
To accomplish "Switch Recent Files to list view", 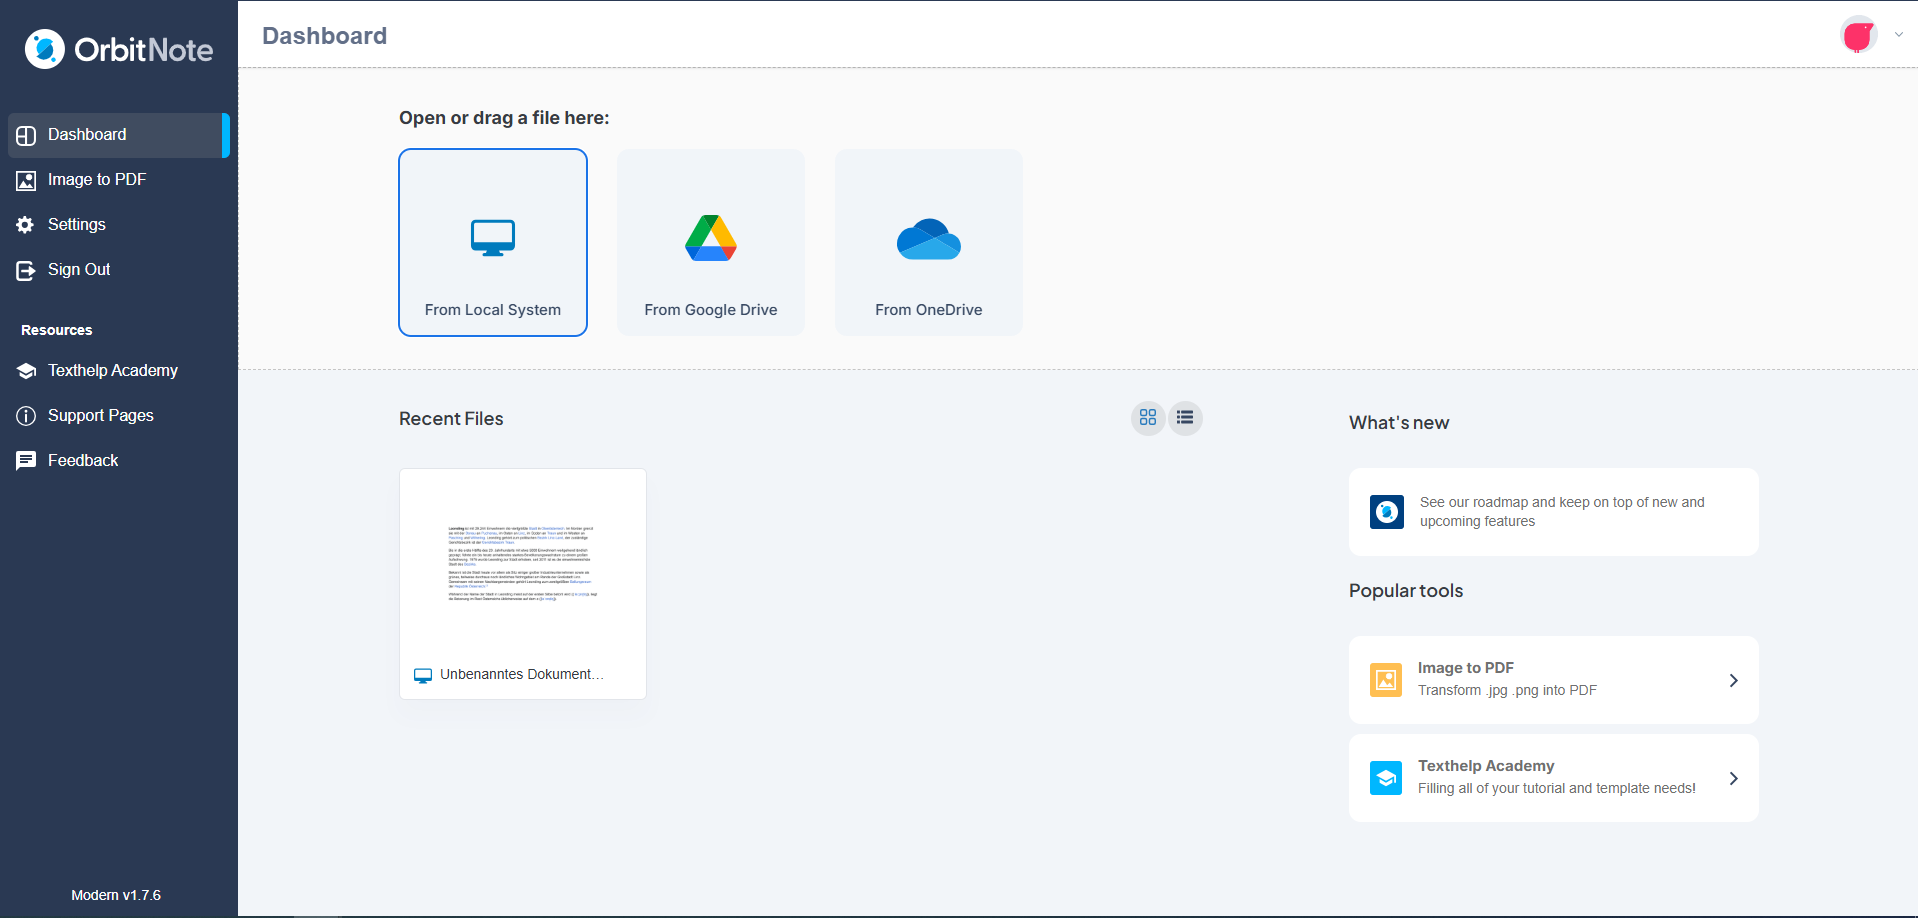I will click(x=1185, y=418).
